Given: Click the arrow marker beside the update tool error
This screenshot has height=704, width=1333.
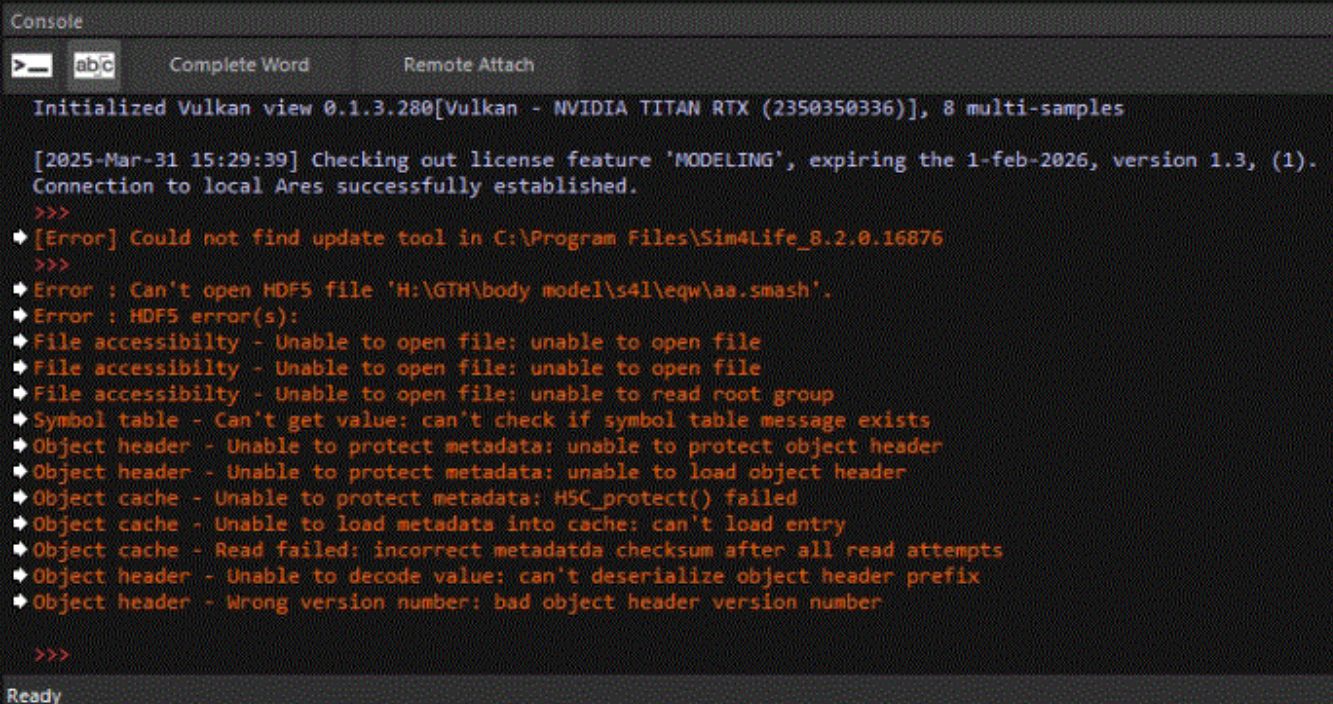Looking at the screenshot, I should pos(21,238).
